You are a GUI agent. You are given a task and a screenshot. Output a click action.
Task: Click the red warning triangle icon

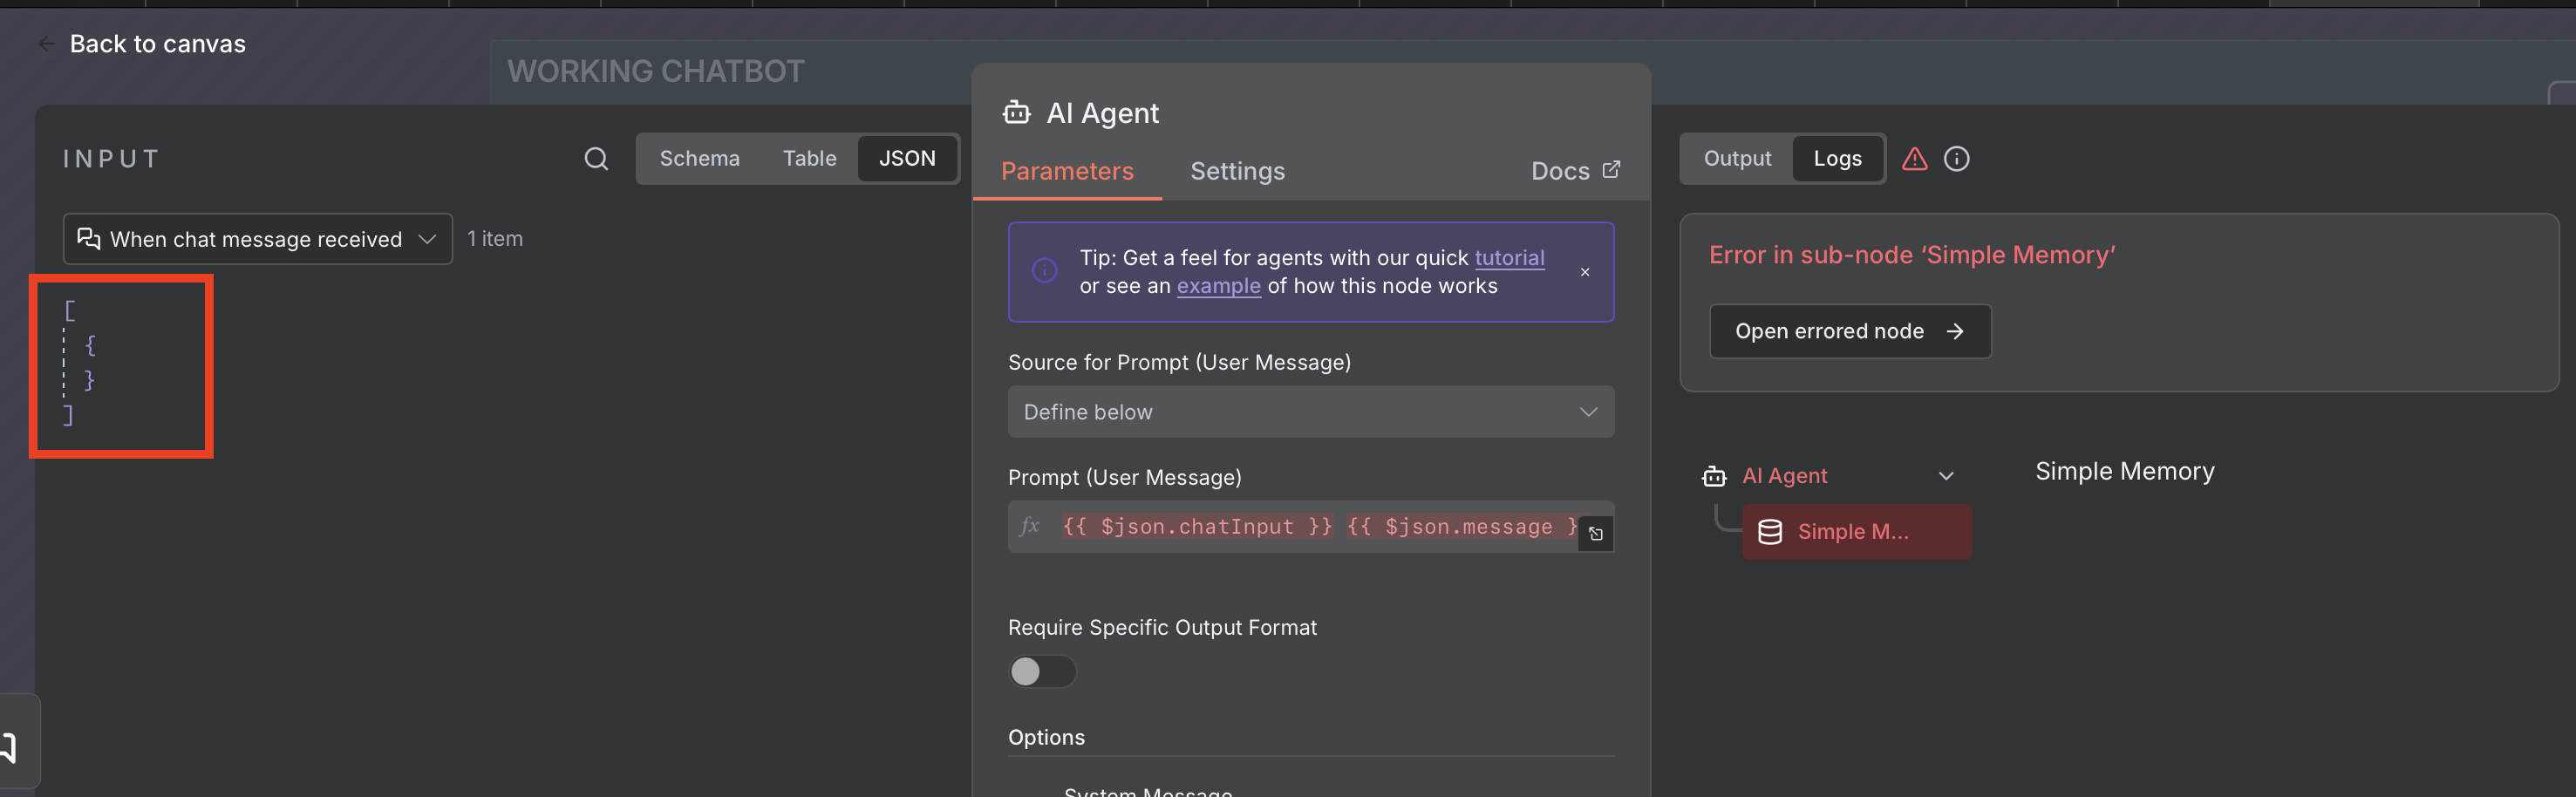[x=1914, y=159]
